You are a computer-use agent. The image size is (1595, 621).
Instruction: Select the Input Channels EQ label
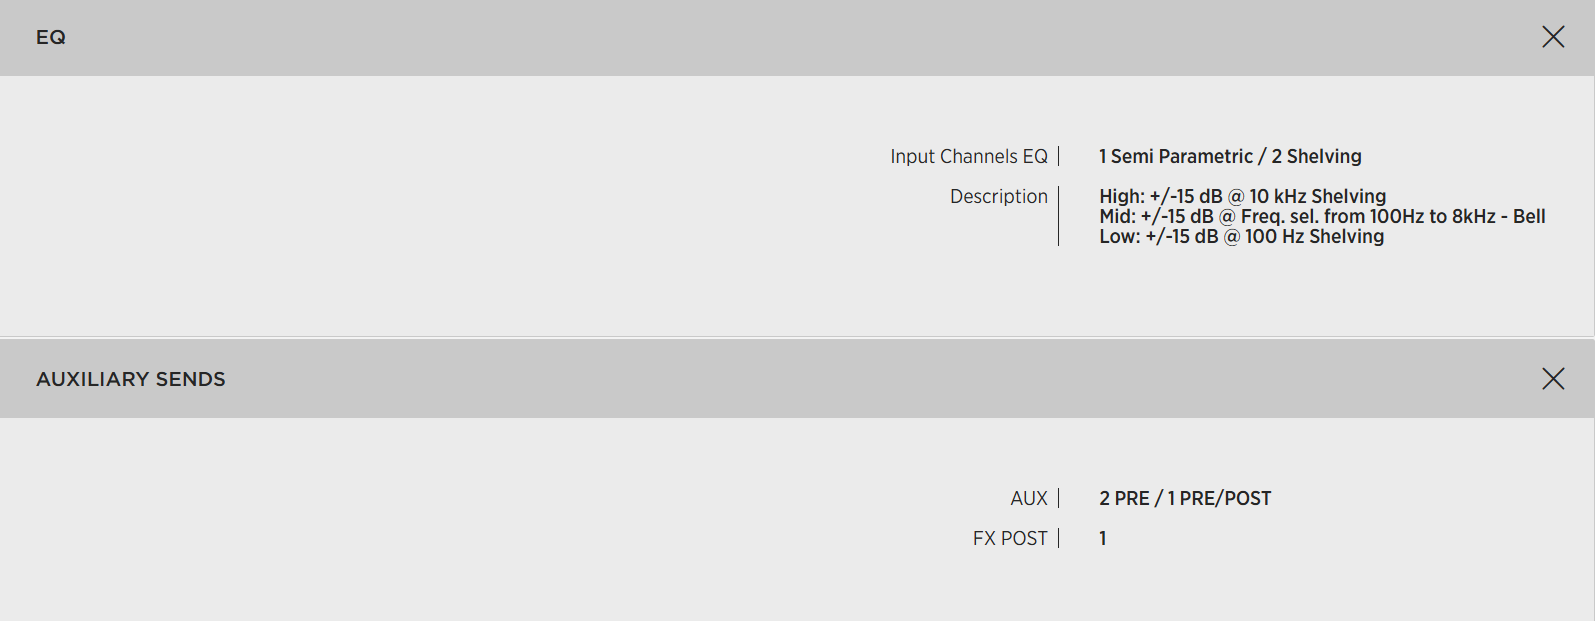tap(968, 157)
